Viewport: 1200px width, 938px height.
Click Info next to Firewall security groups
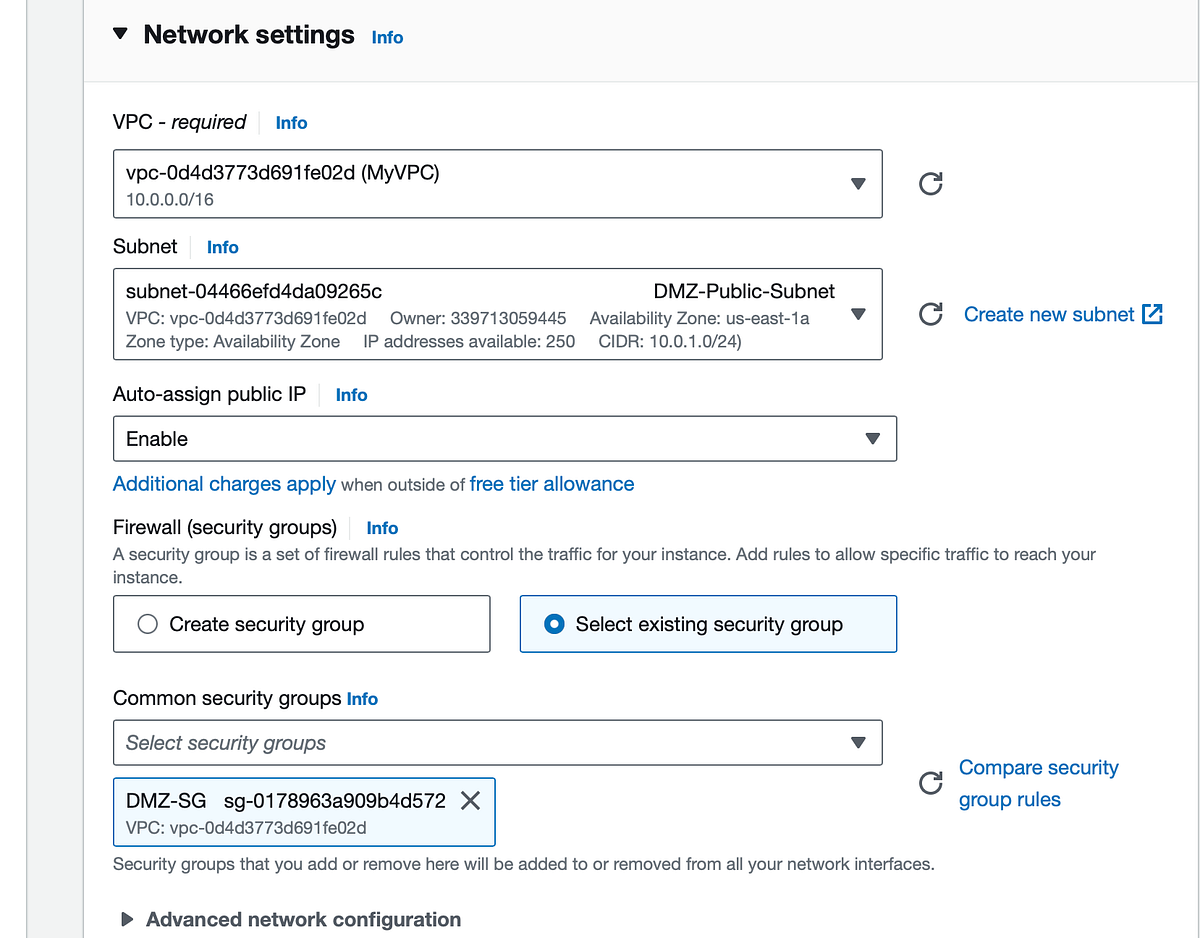(382, 528)
